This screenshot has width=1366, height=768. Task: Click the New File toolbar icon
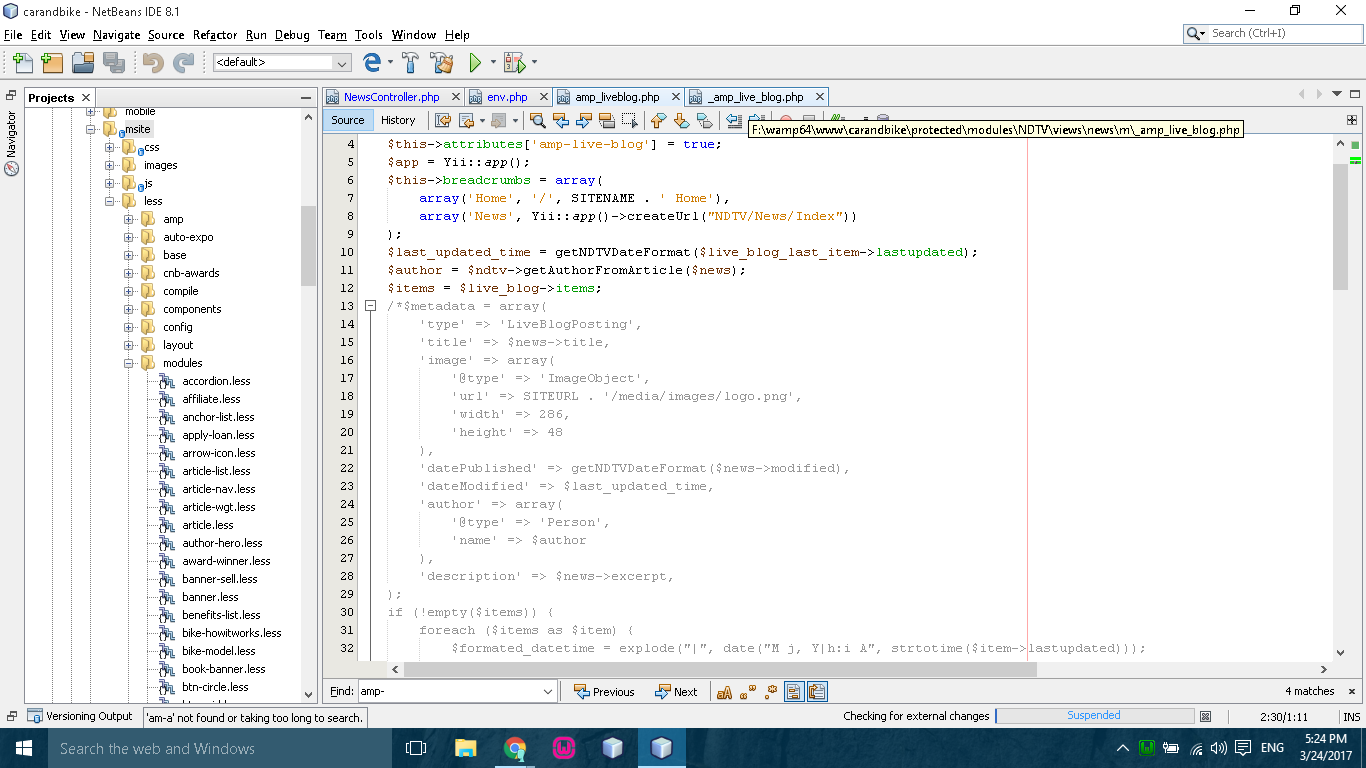point(22,63)
